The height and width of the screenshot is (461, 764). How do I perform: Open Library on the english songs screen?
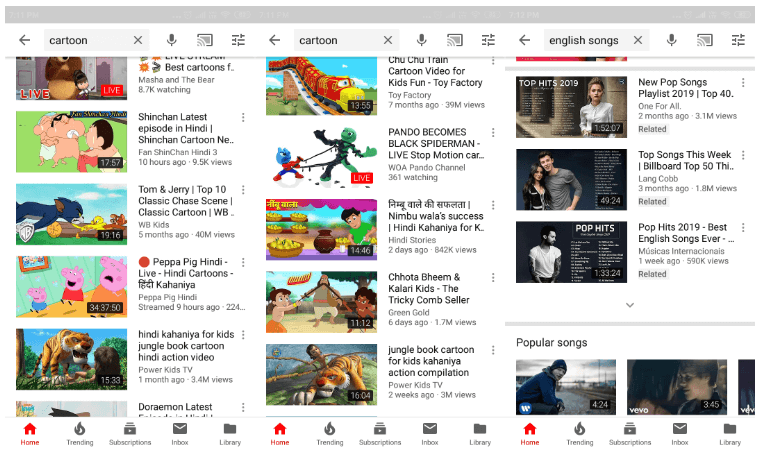click(x=730, y=434)
